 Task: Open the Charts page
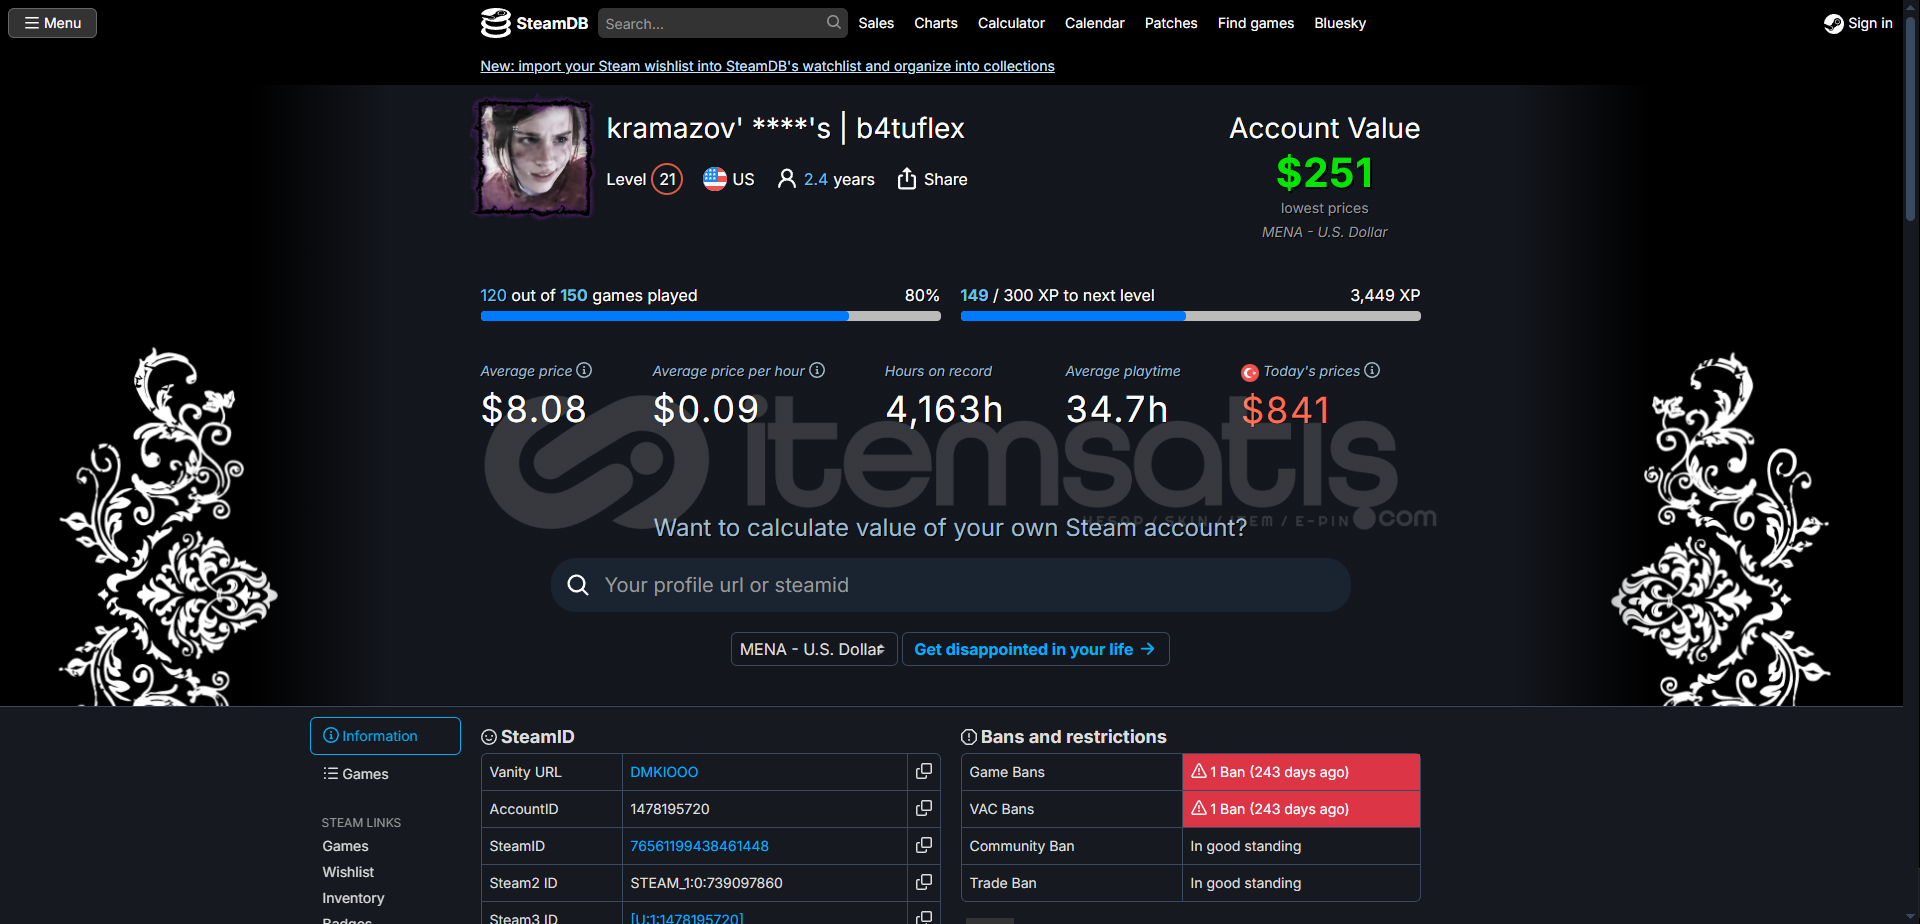tap(936, 23)
